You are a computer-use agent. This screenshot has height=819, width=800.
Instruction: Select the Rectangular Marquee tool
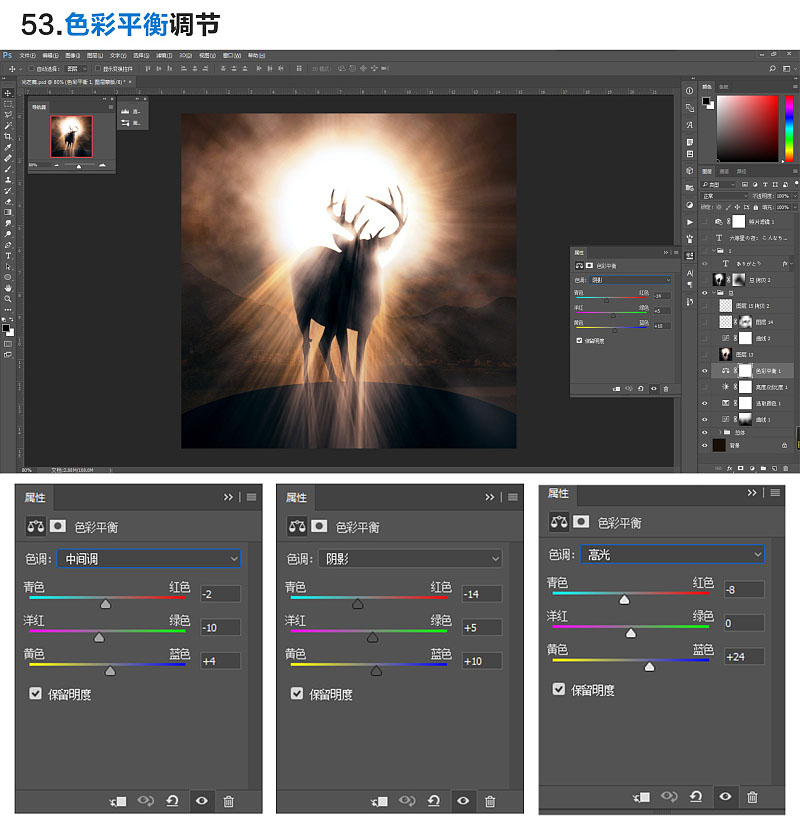8,104
